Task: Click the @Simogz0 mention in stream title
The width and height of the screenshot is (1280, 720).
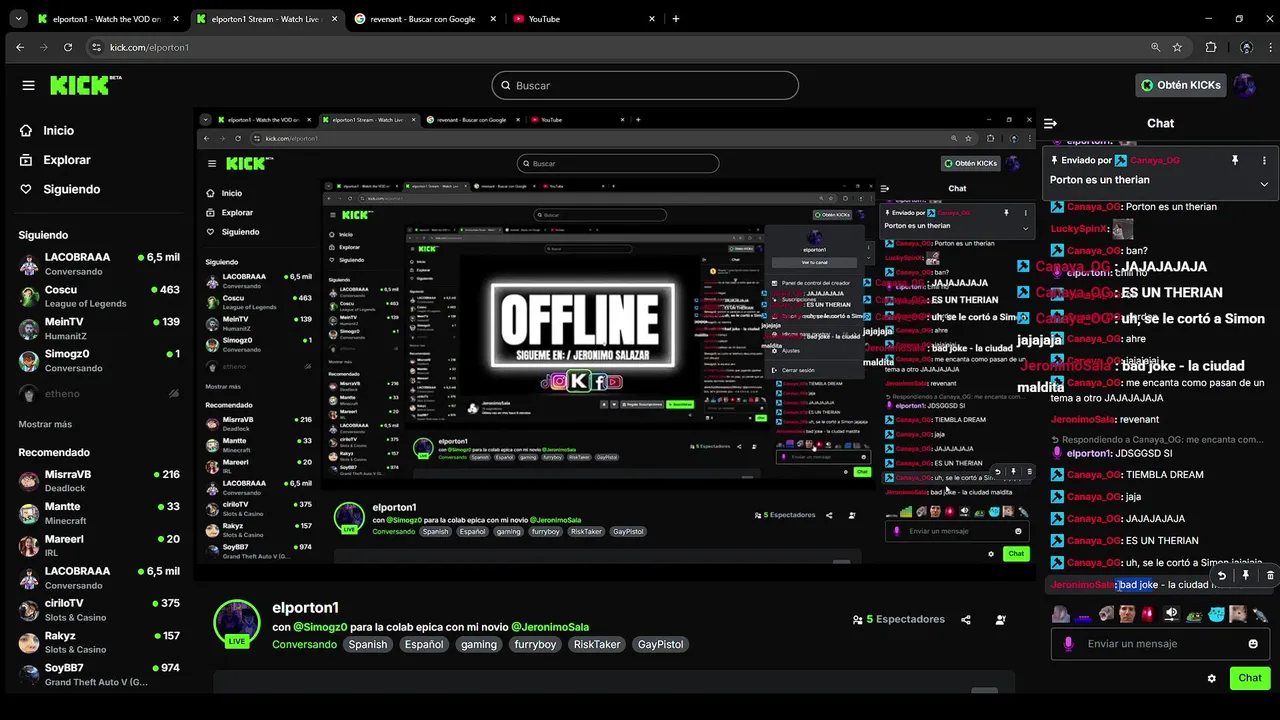Action: 320,627
